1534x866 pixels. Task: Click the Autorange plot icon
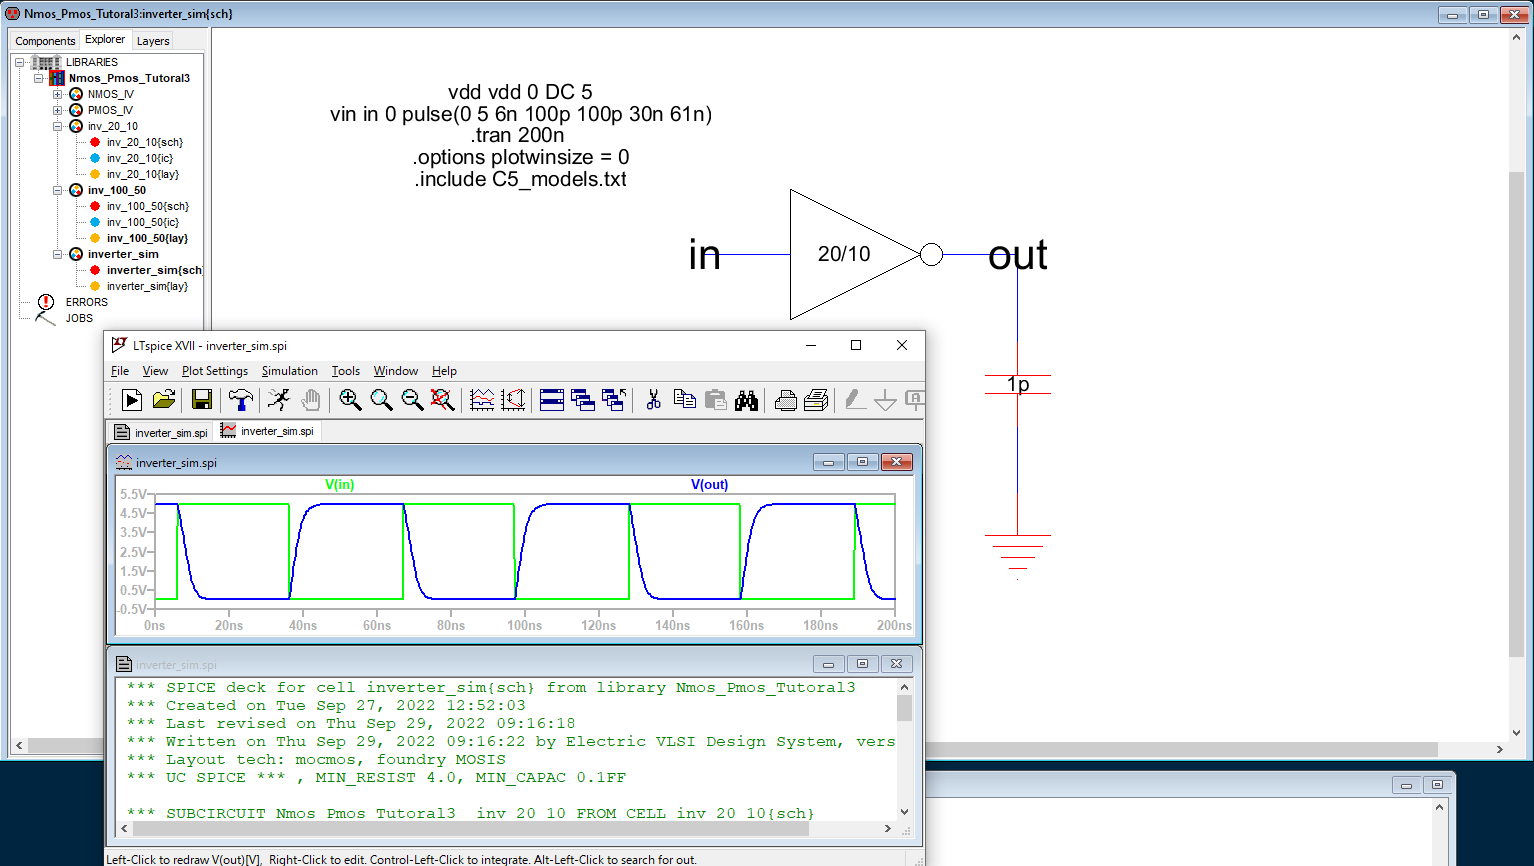click(513, 400)
